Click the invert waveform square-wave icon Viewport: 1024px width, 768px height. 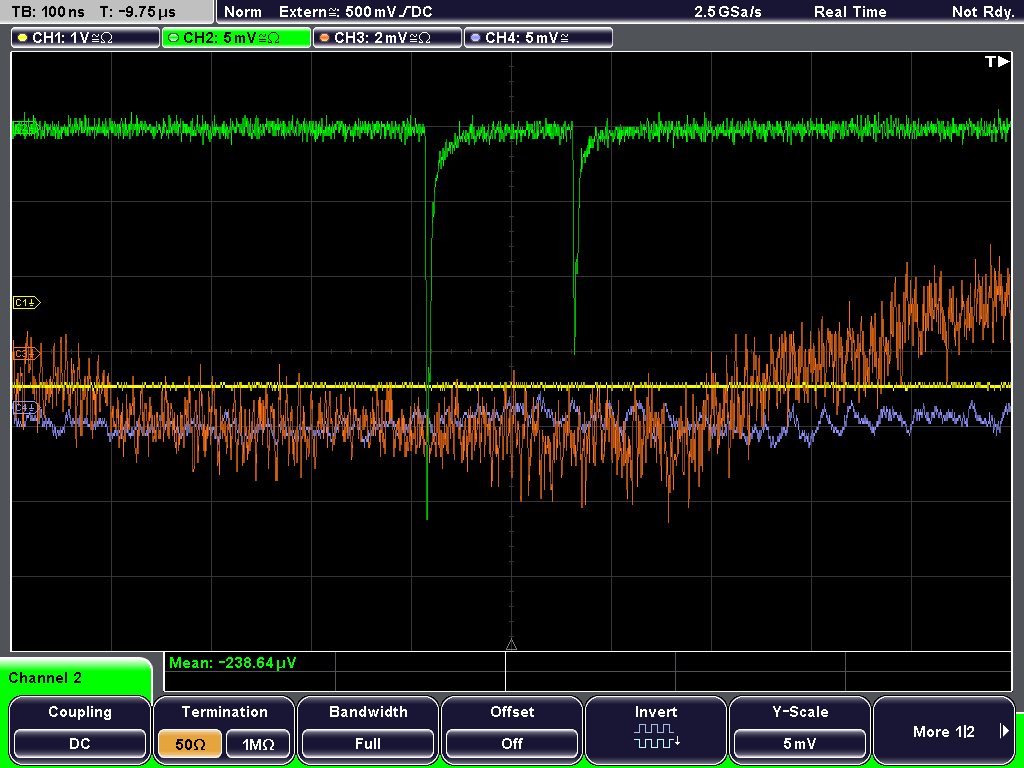(656, 736)
